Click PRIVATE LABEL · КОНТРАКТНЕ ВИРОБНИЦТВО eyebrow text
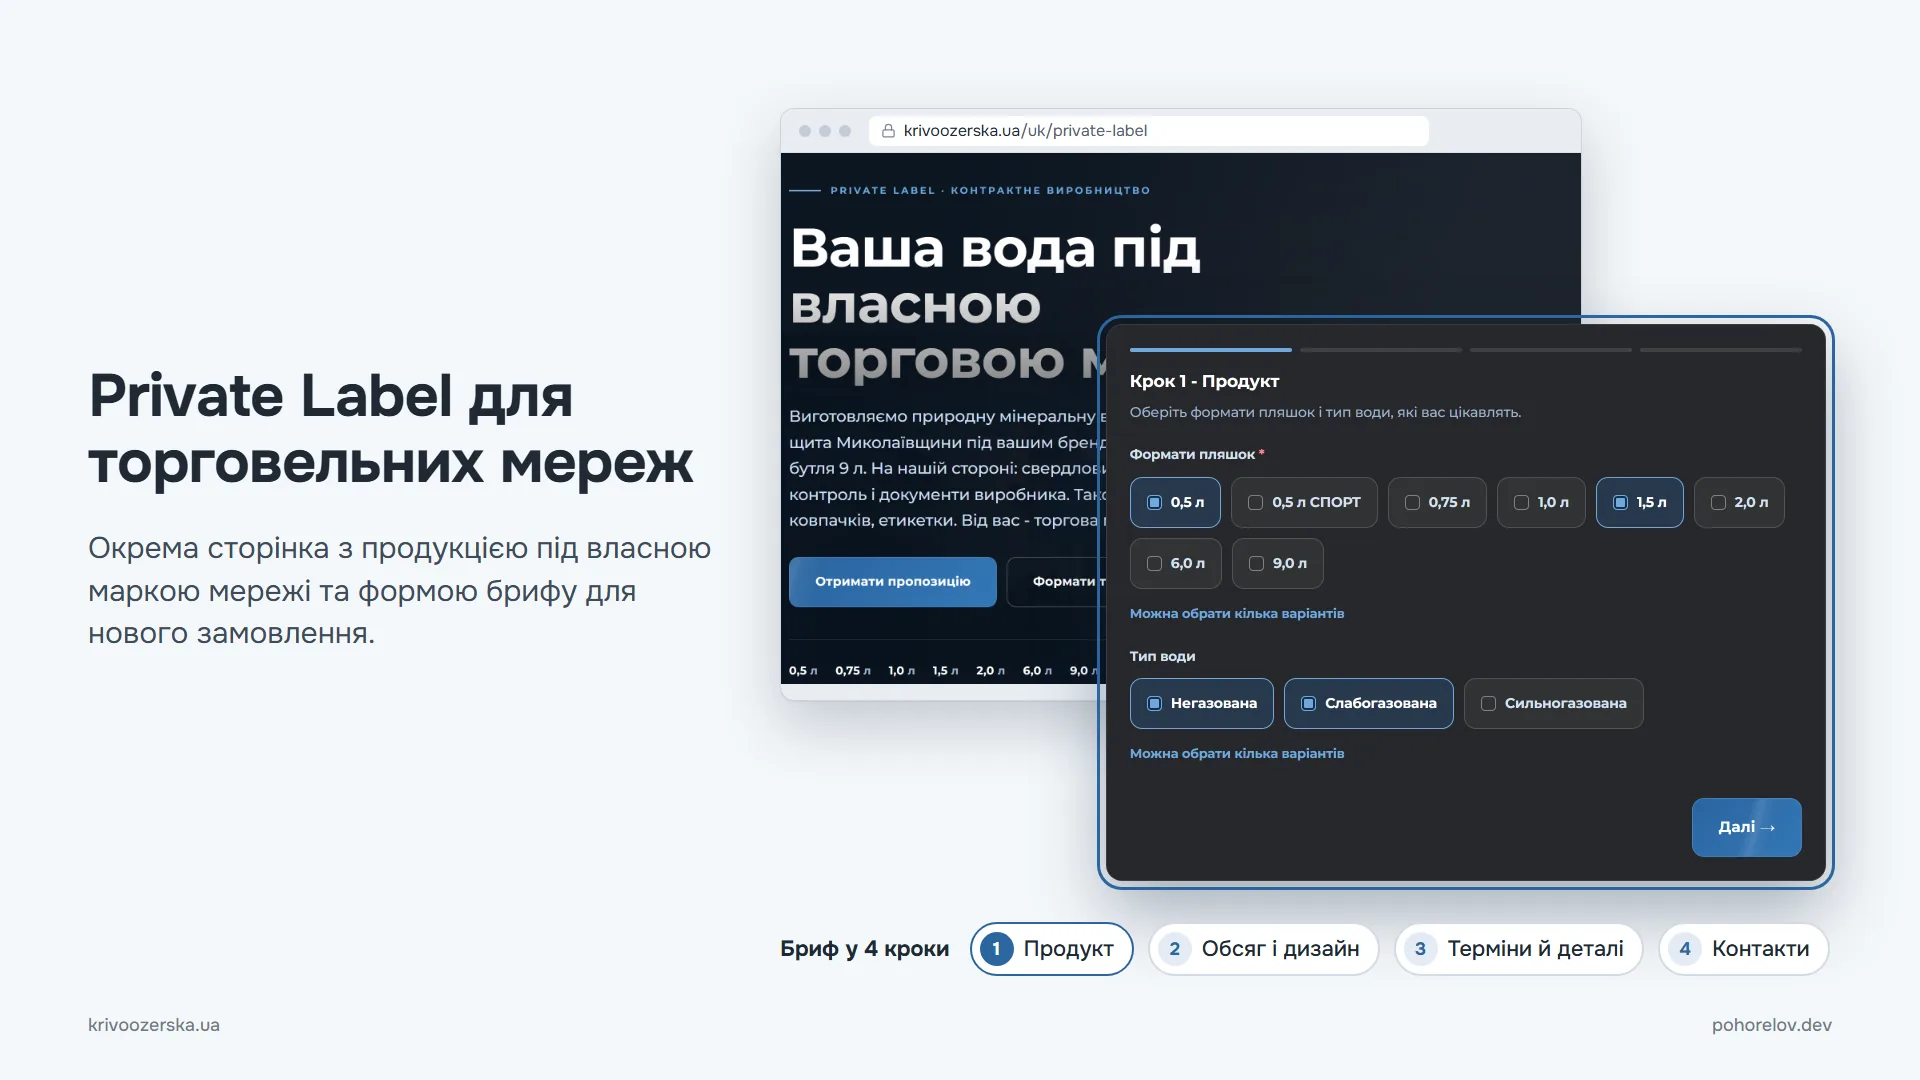Image resolution: width=1920 pixels, height=1080 pixels. coord(990,190)
